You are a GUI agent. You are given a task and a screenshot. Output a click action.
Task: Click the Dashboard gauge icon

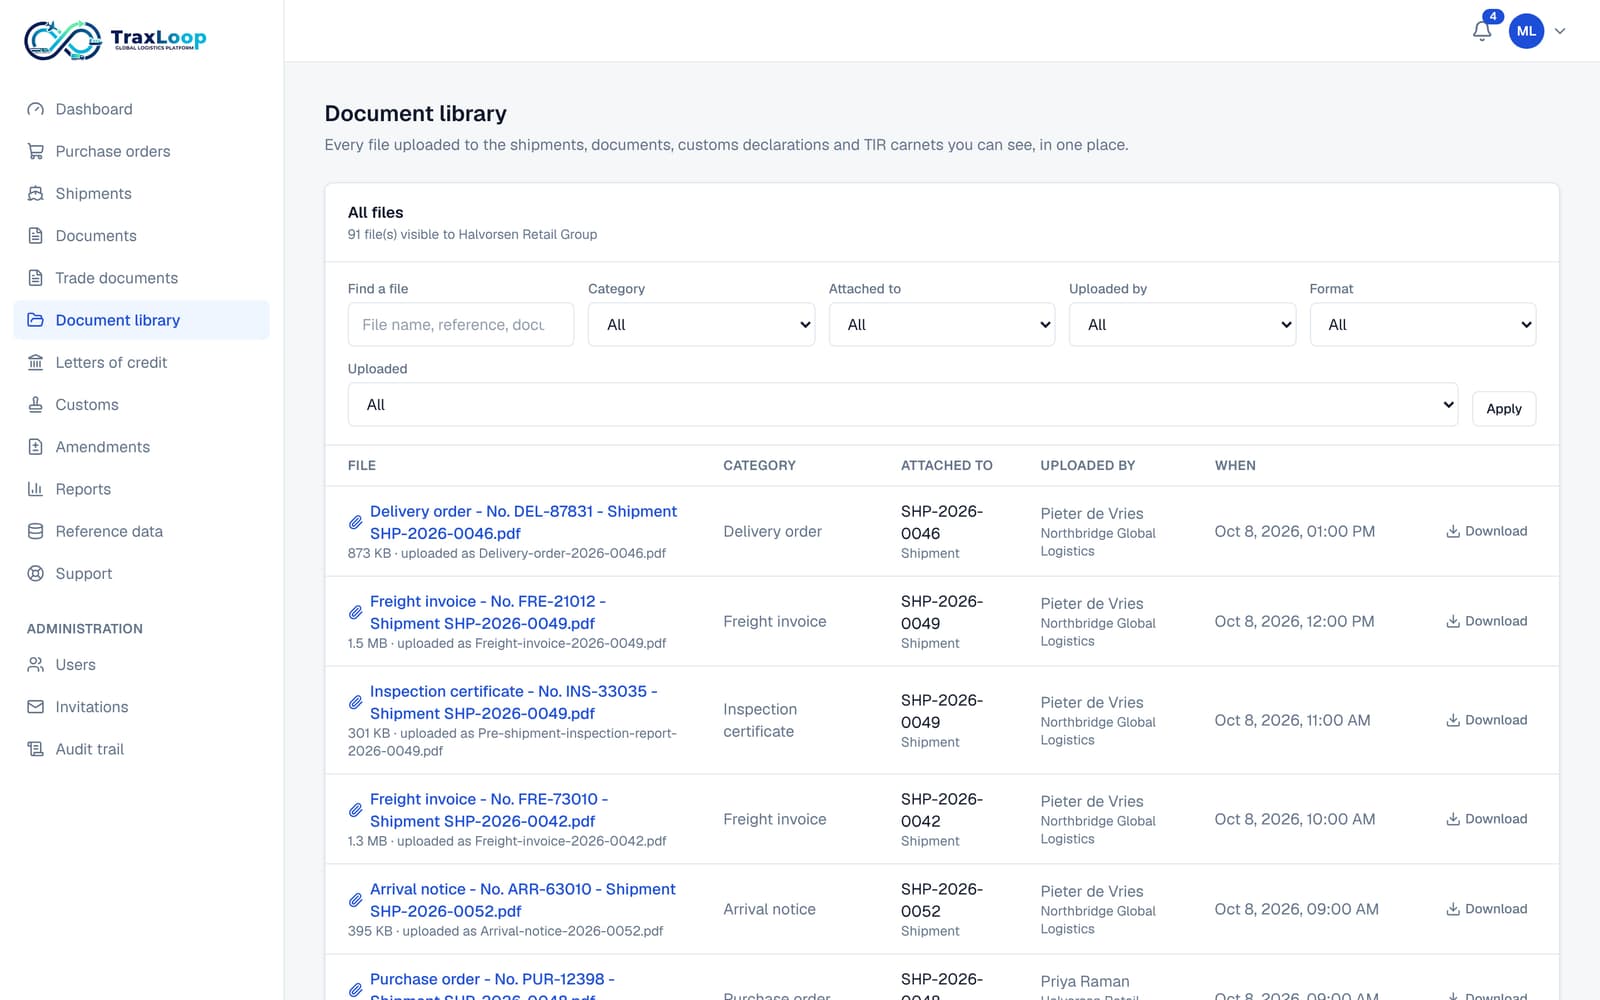click(36, 109)
